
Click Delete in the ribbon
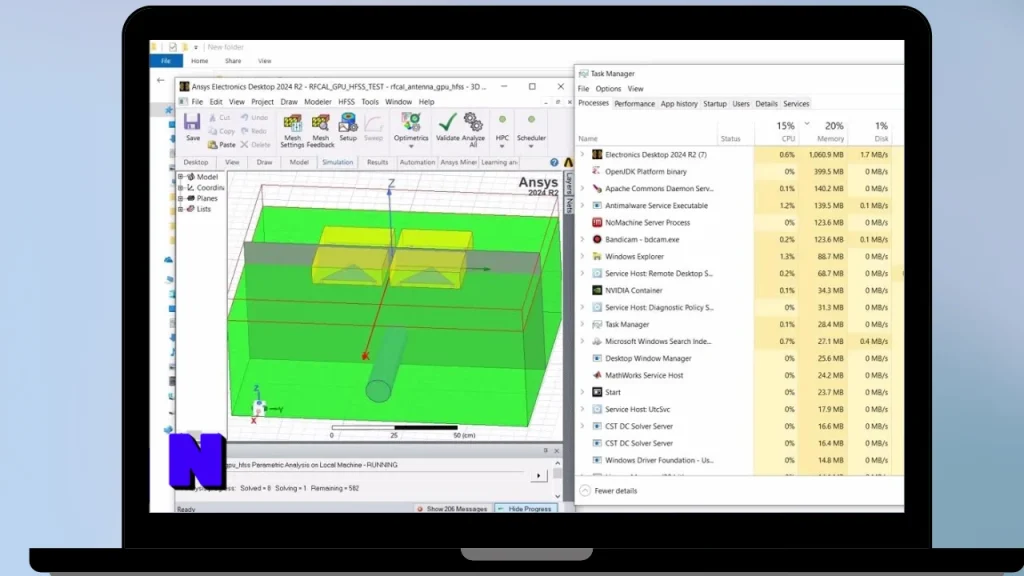tap(255, 145)
